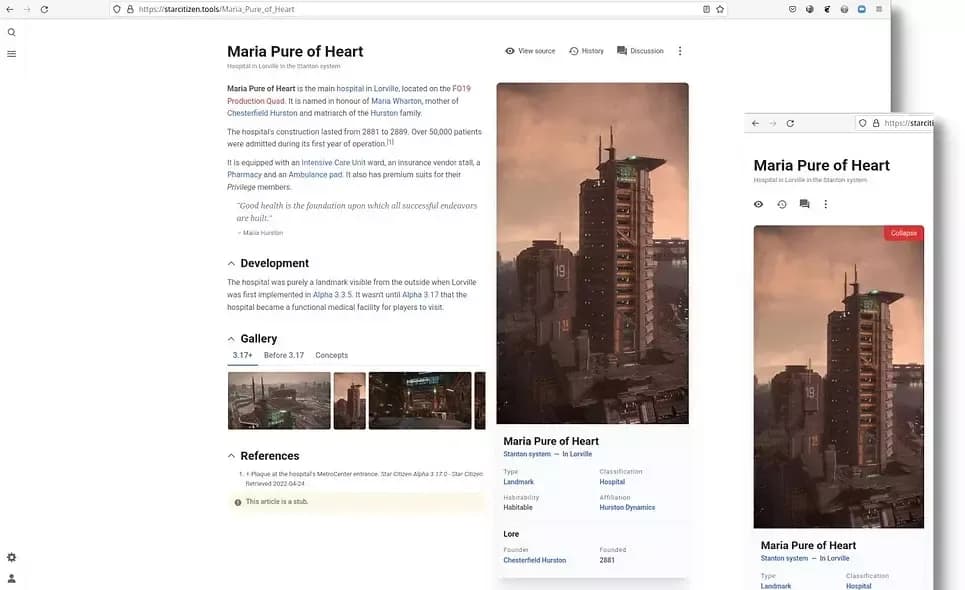Collapse the Gallery section
This screenshot has height=590, width=965.
click(231, 338)
